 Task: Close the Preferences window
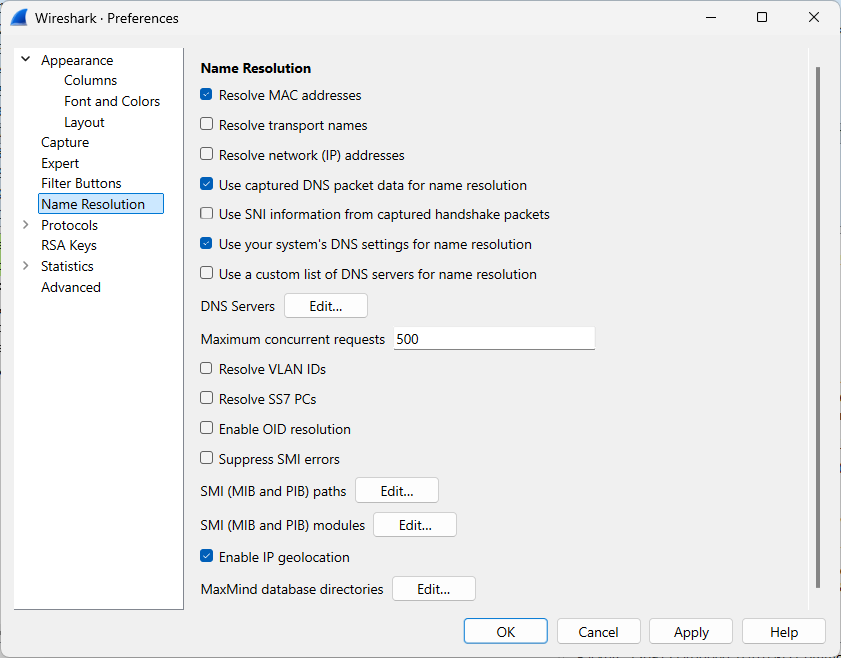[814, 17]
